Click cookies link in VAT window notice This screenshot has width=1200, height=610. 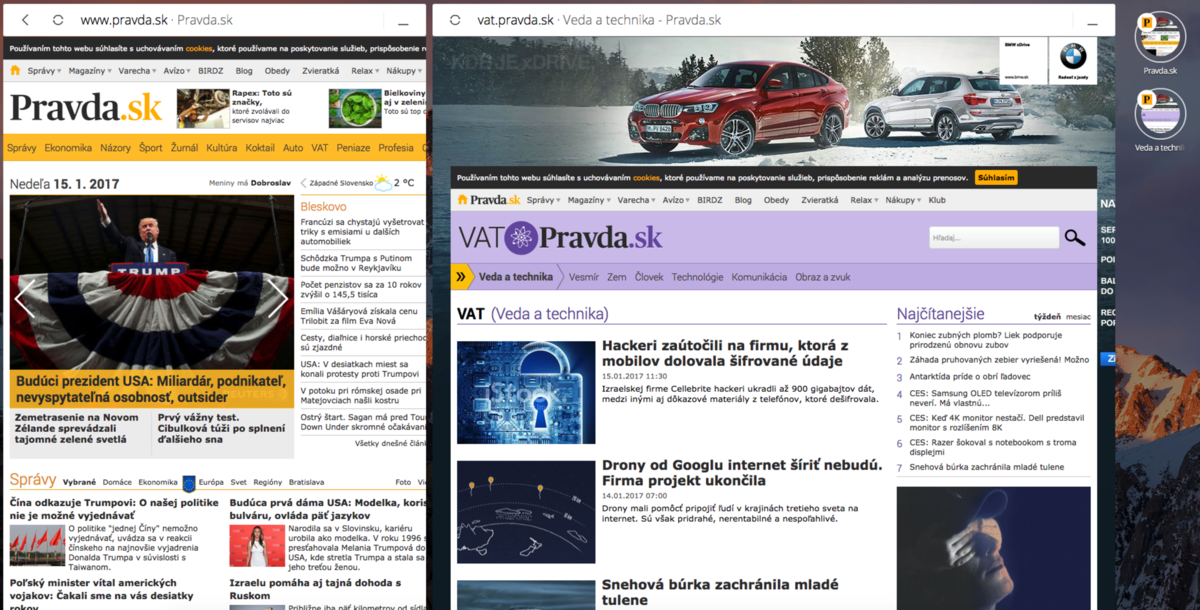pos(646,177)
